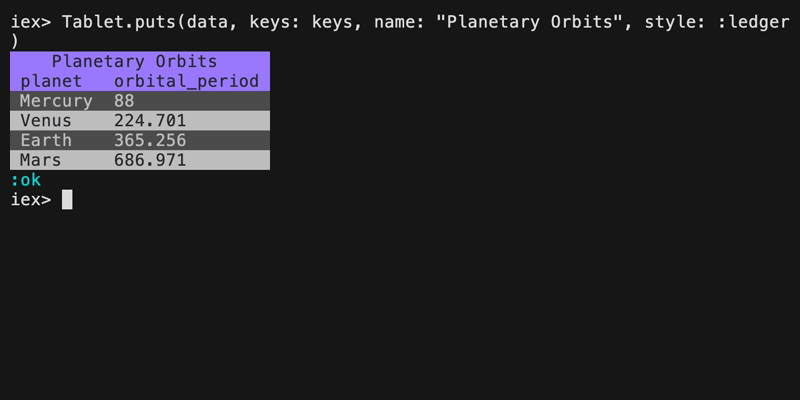Click the closing parenthesis on the second line
This screenshot has height=400, width=800.
click(x=14, y=41)
